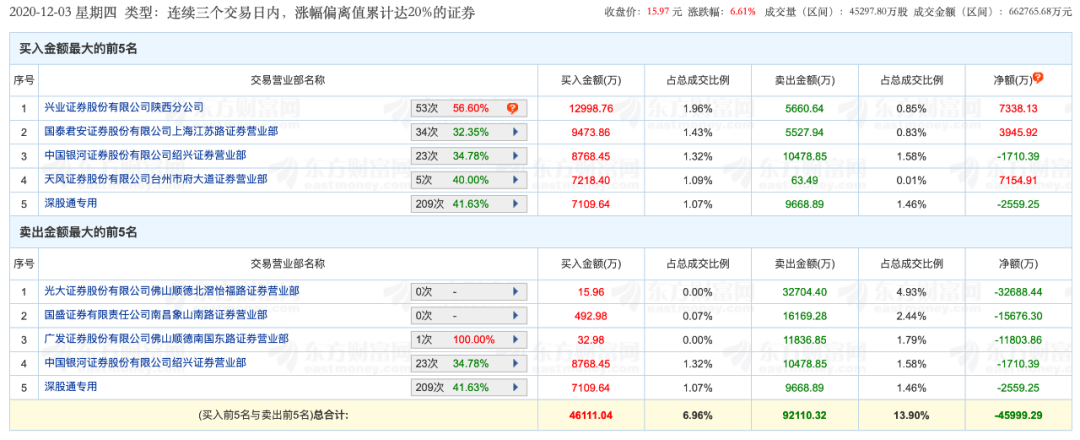This screenshot has height=440, width=1080.
Task: Click total sell amount 92110.32
Action: coord(805,415)
